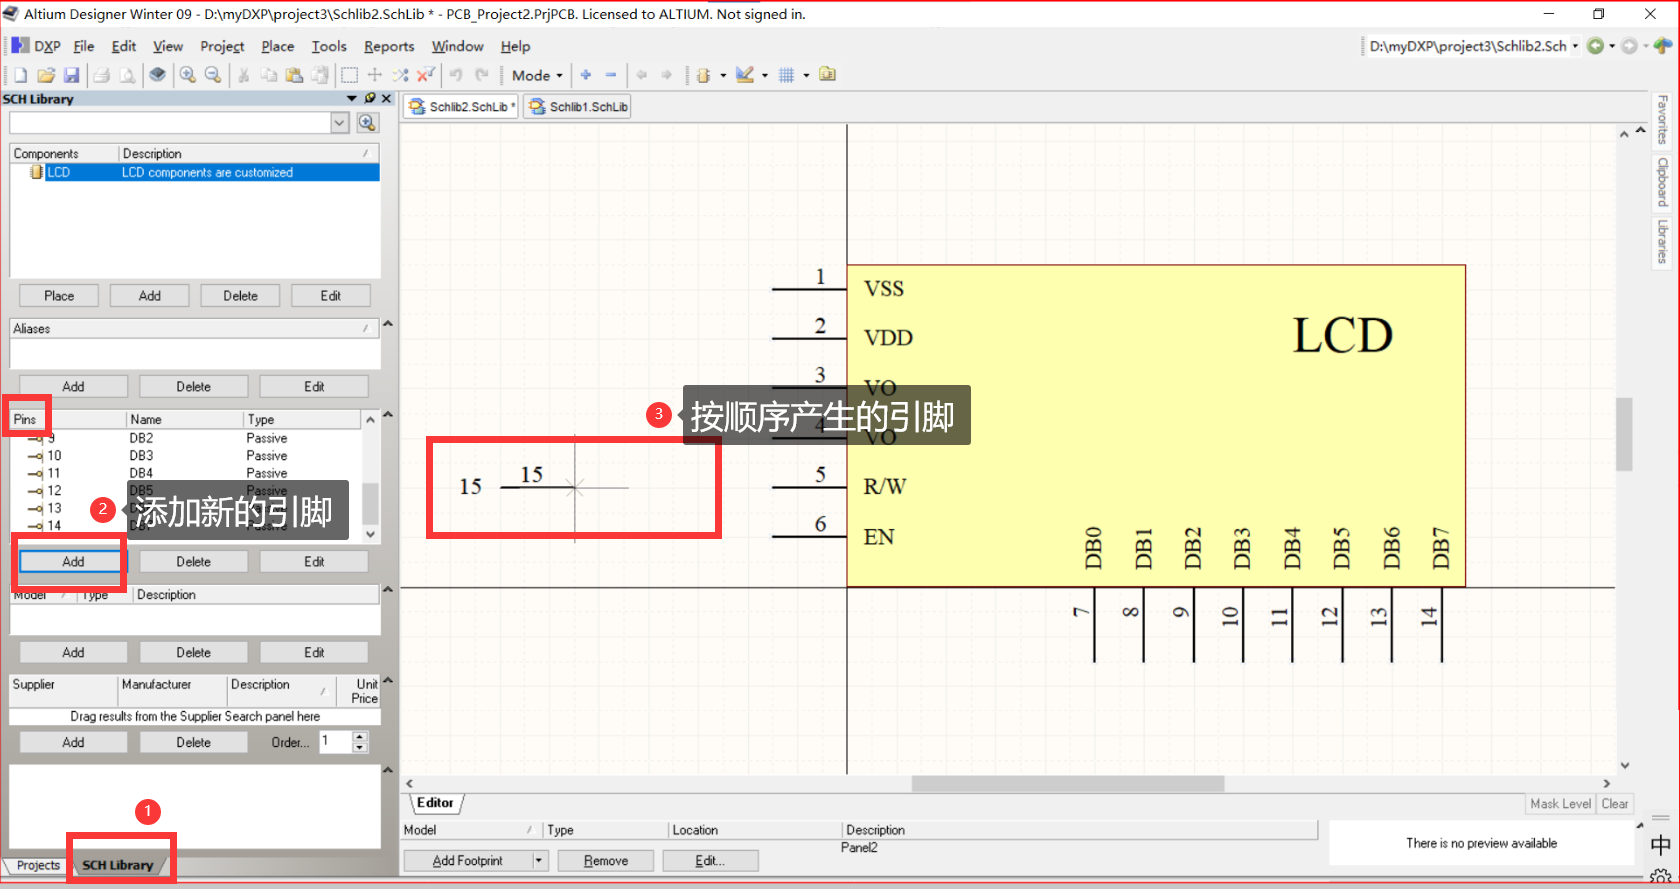Open the model manager icon after grid

pos(827,75)
